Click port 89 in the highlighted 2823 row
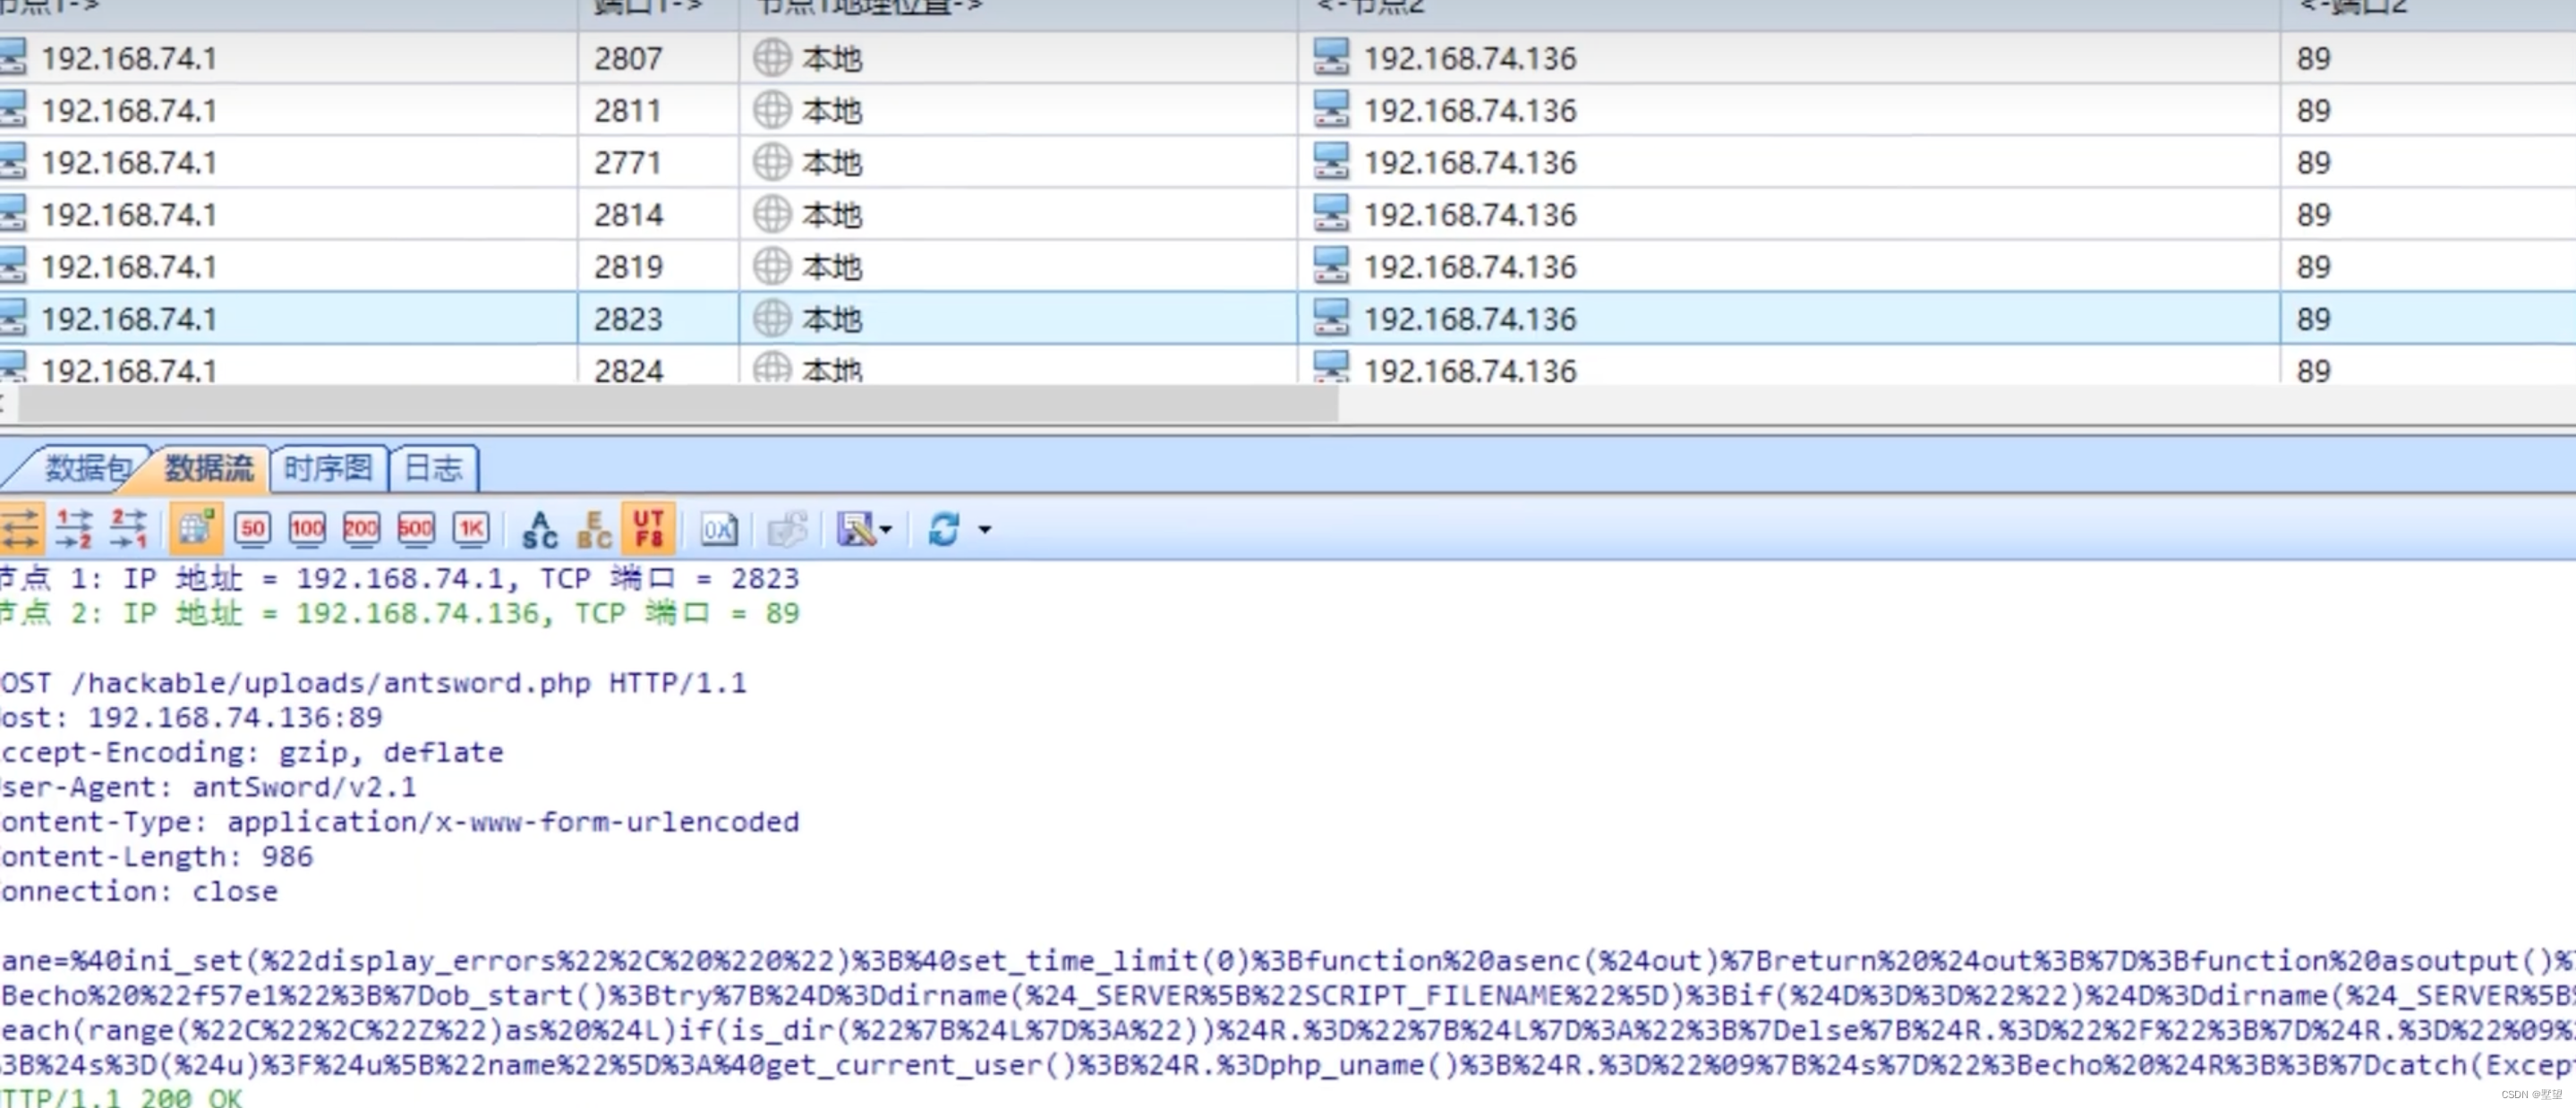2576x1108 pixels. tap(2314, 319)
